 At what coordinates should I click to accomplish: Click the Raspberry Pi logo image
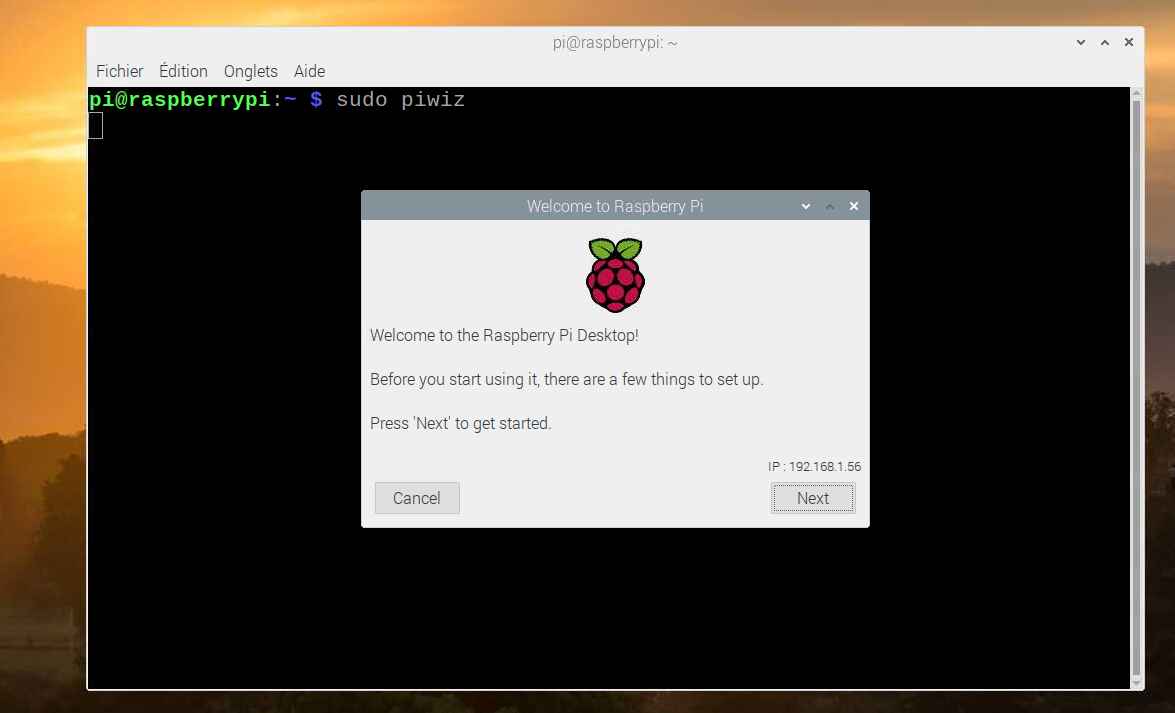615,275
